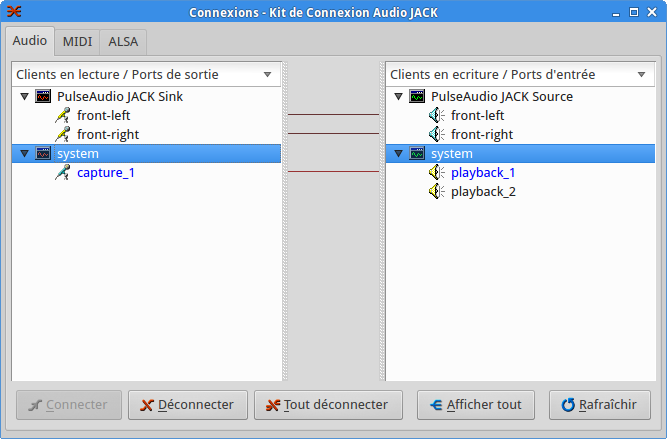Click the PulseAudio JACK Sink client icon

[x=43, y=97]
